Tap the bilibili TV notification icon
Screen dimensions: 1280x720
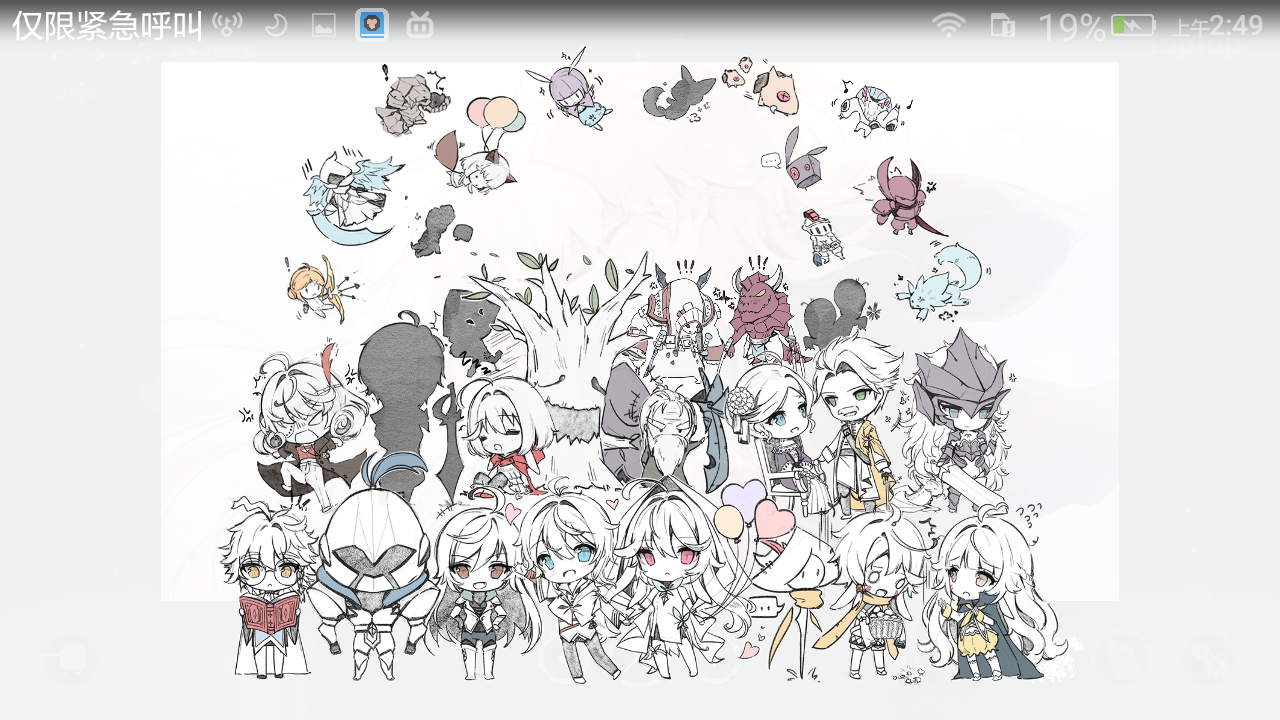coord(420,25)
